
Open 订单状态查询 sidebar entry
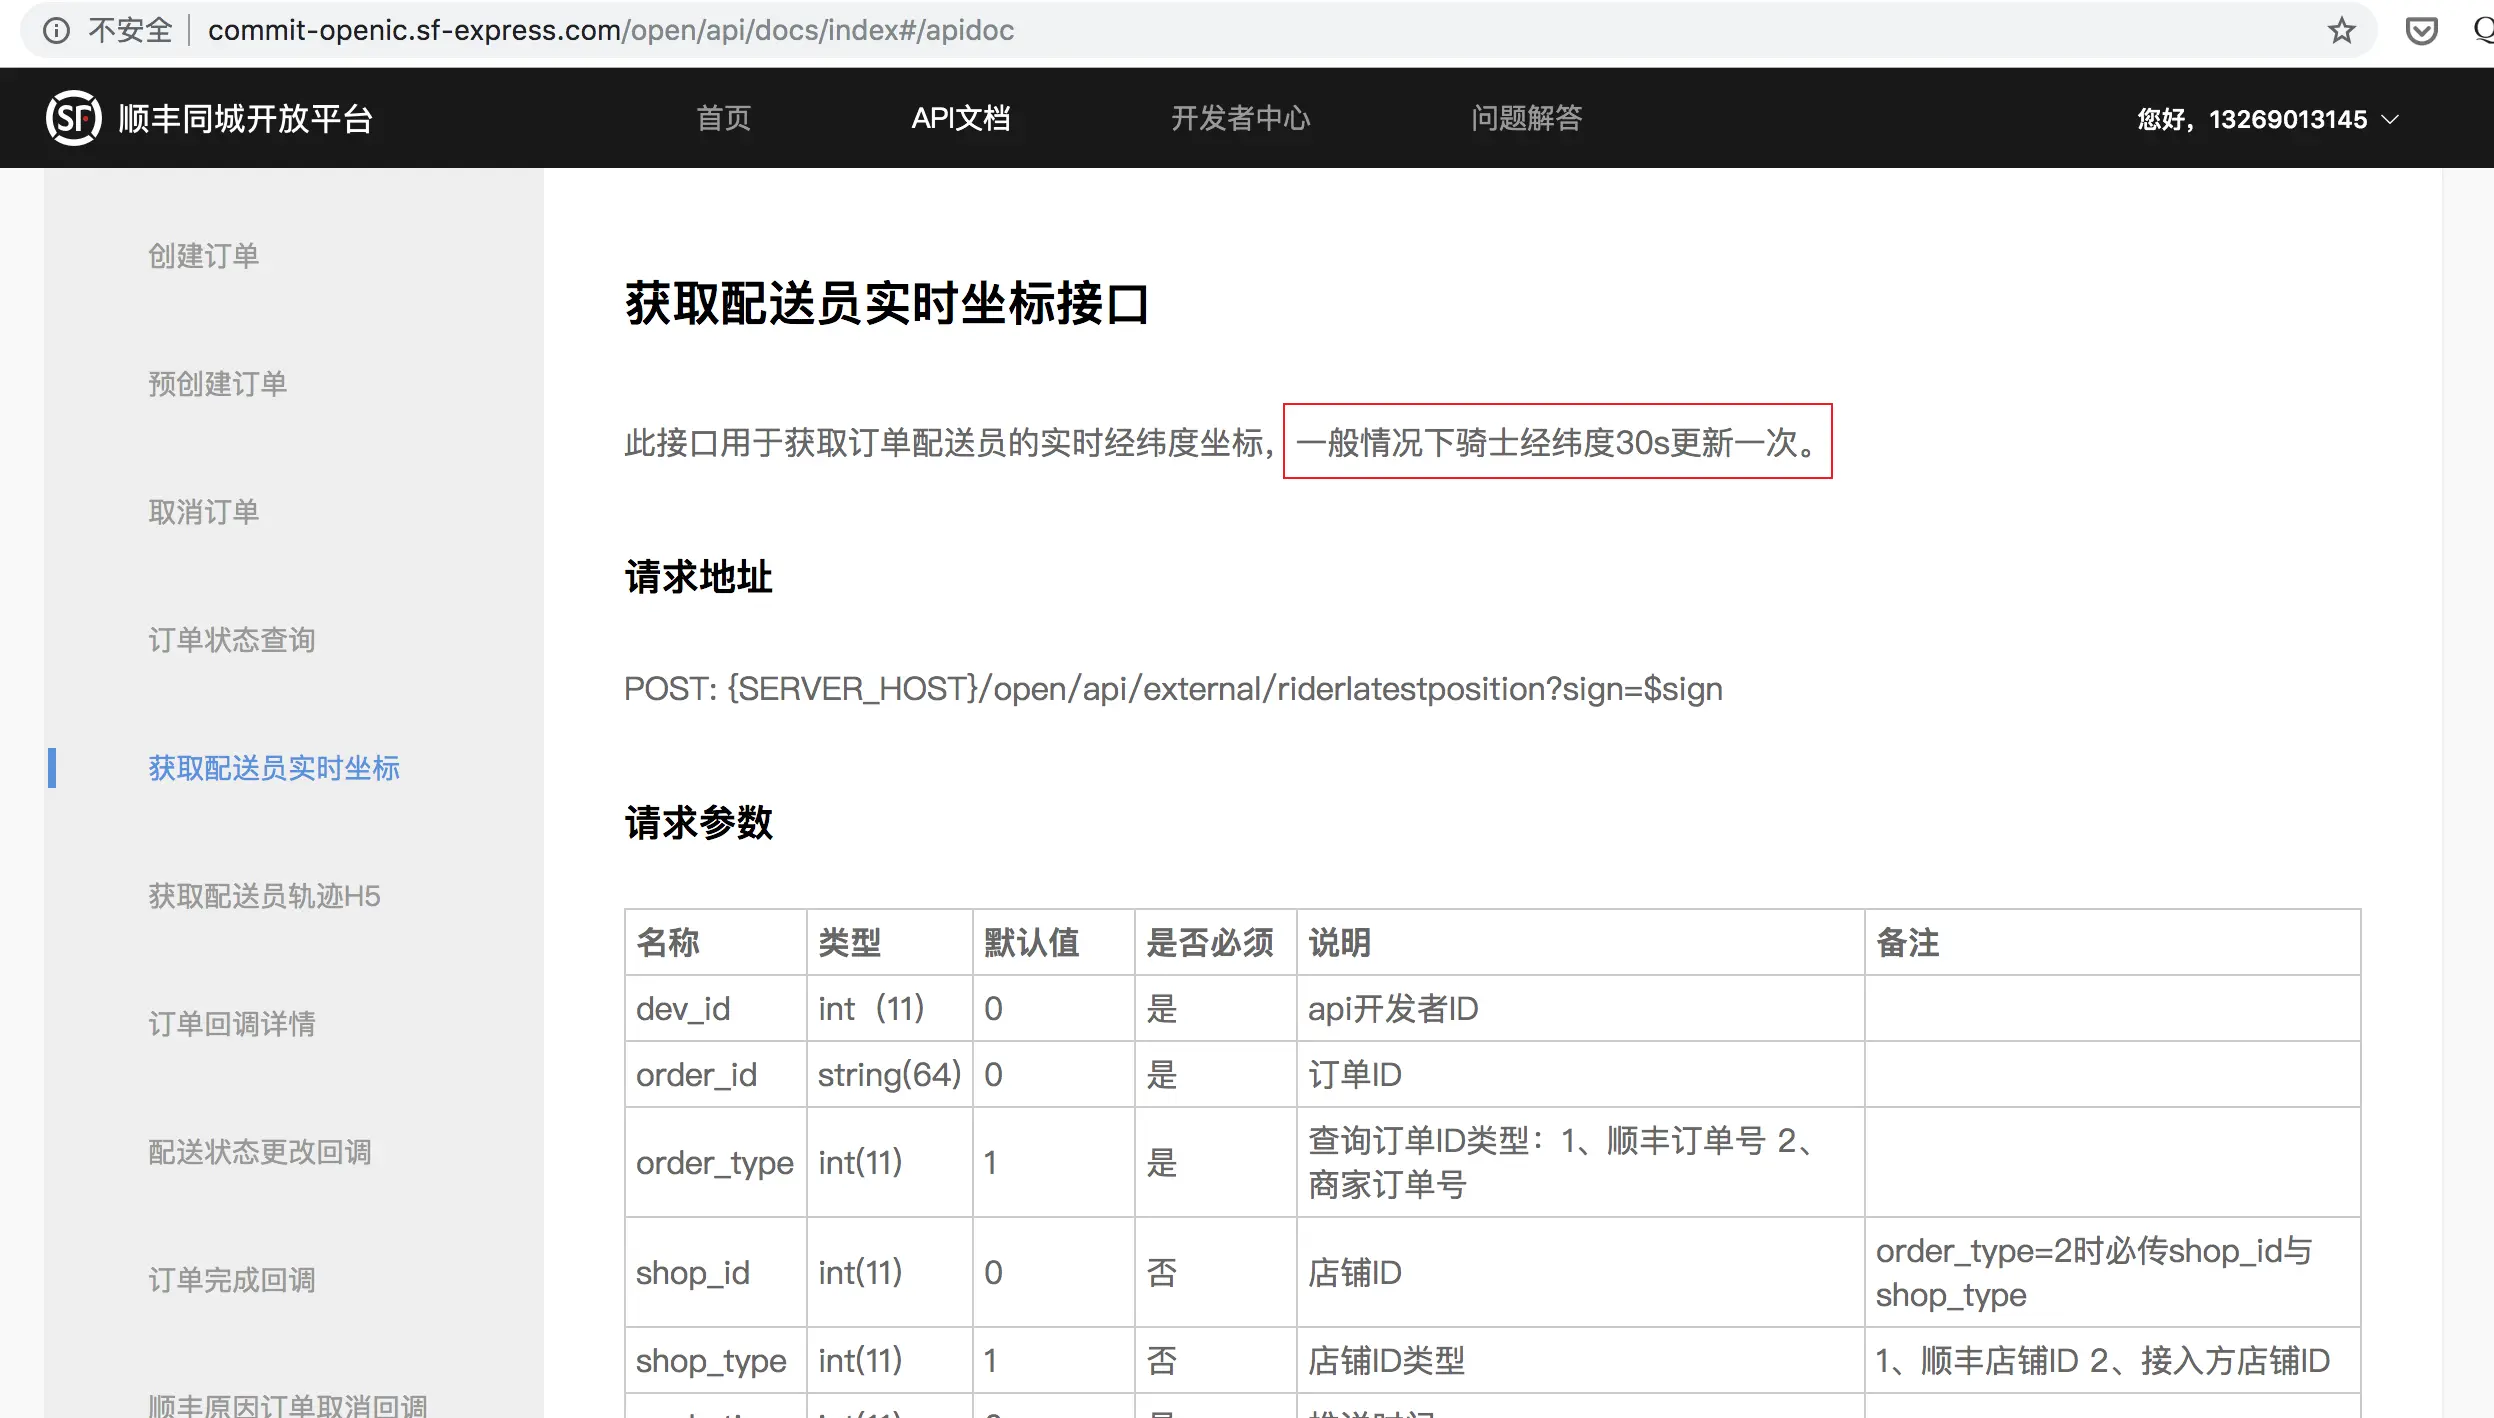tap(232, 640)
